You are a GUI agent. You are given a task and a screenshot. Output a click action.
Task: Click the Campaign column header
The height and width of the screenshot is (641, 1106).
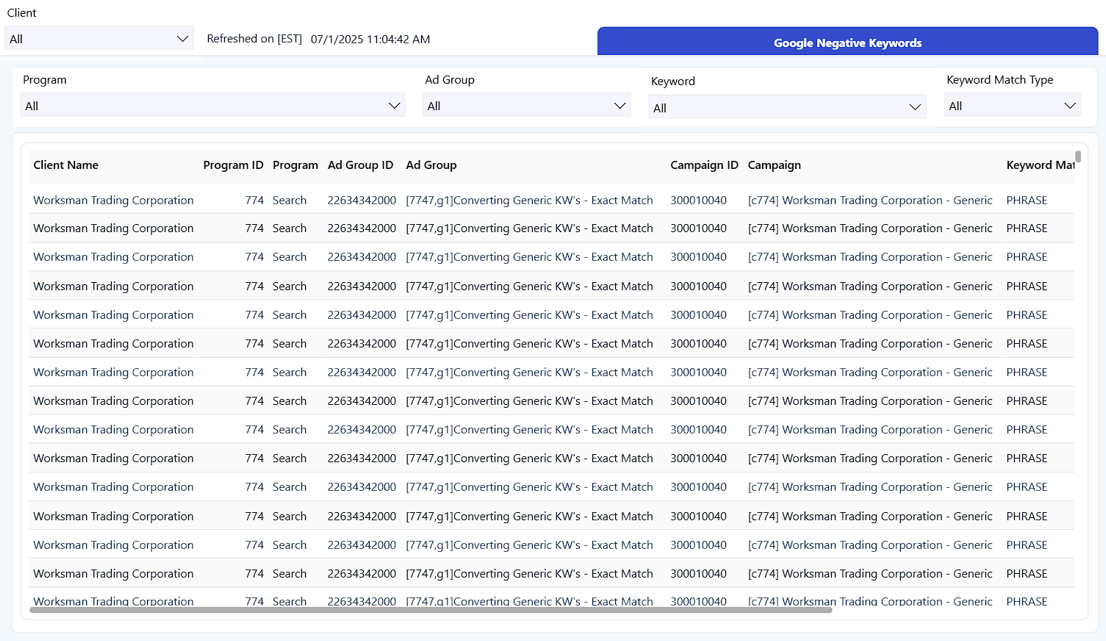coord(774,165)
